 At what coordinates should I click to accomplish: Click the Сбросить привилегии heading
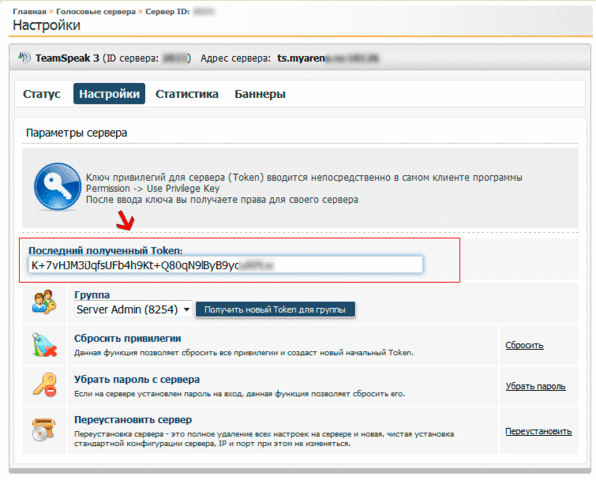(x=127, y=338)
